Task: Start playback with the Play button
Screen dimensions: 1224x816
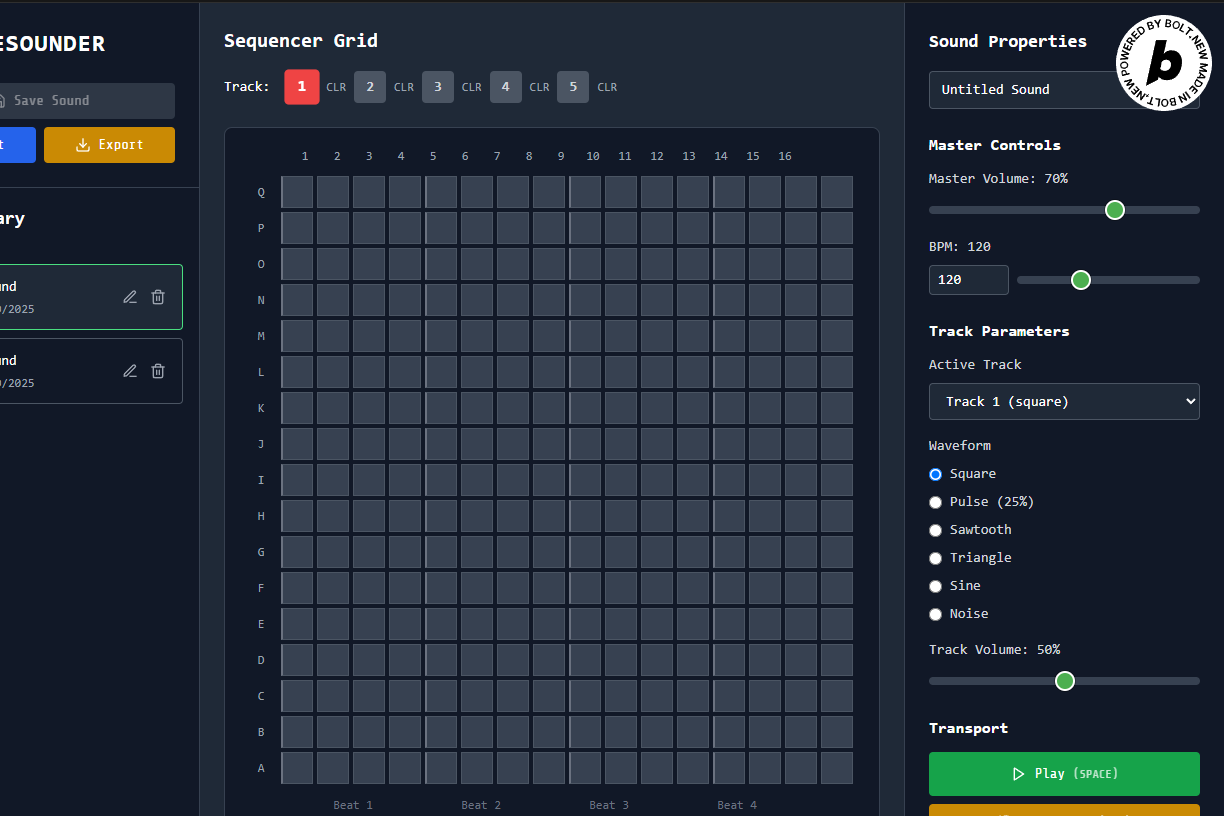Action: [1064, 774]
